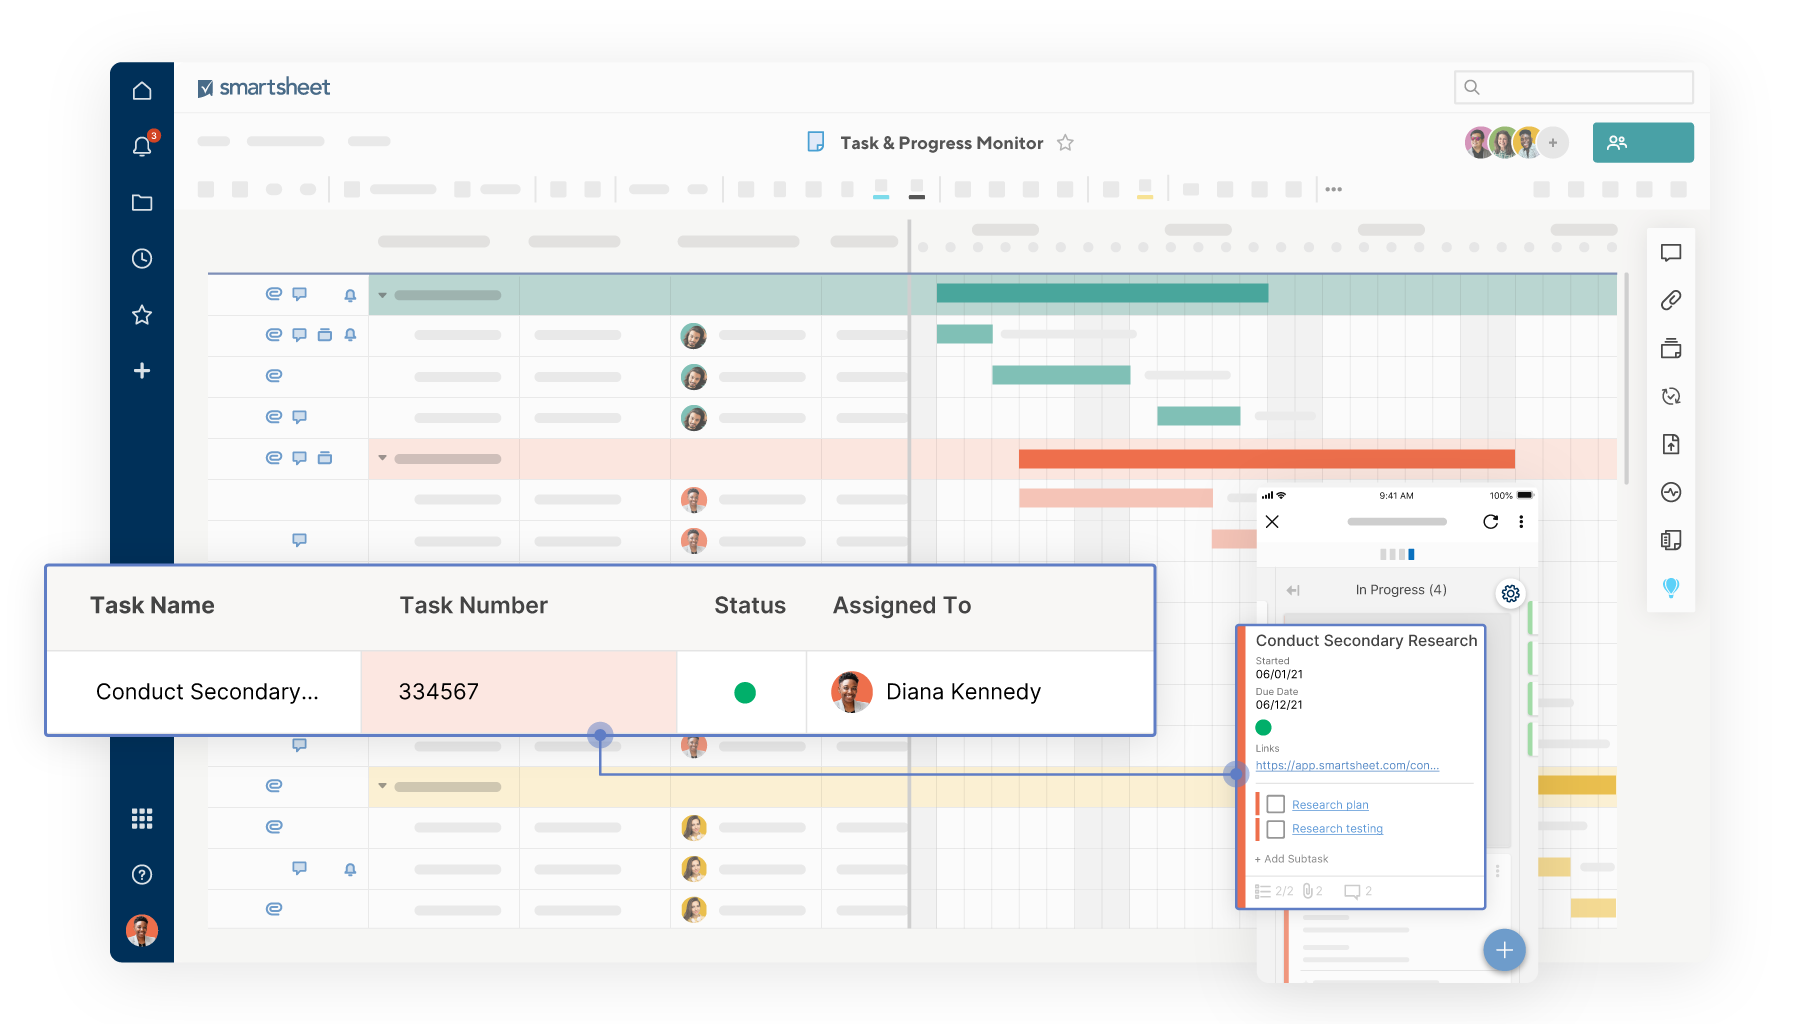Check the Research plan subtask checkbox
Viewport: 1820px width, 1024px height.
click(x=1275, y=804)
